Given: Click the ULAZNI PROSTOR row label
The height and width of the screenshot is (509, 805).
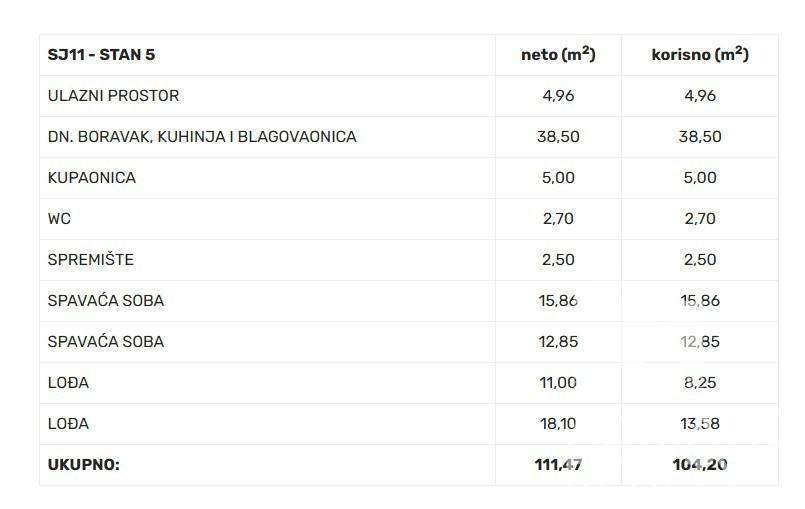Looking at the screenshot, I should [x=113, y=96].
